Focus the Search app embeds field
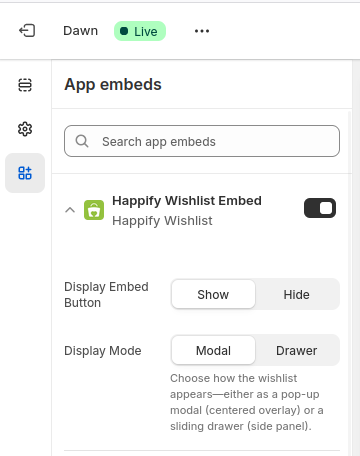Image resolution: width=360 pixels, height=456 pixels. 202,141
